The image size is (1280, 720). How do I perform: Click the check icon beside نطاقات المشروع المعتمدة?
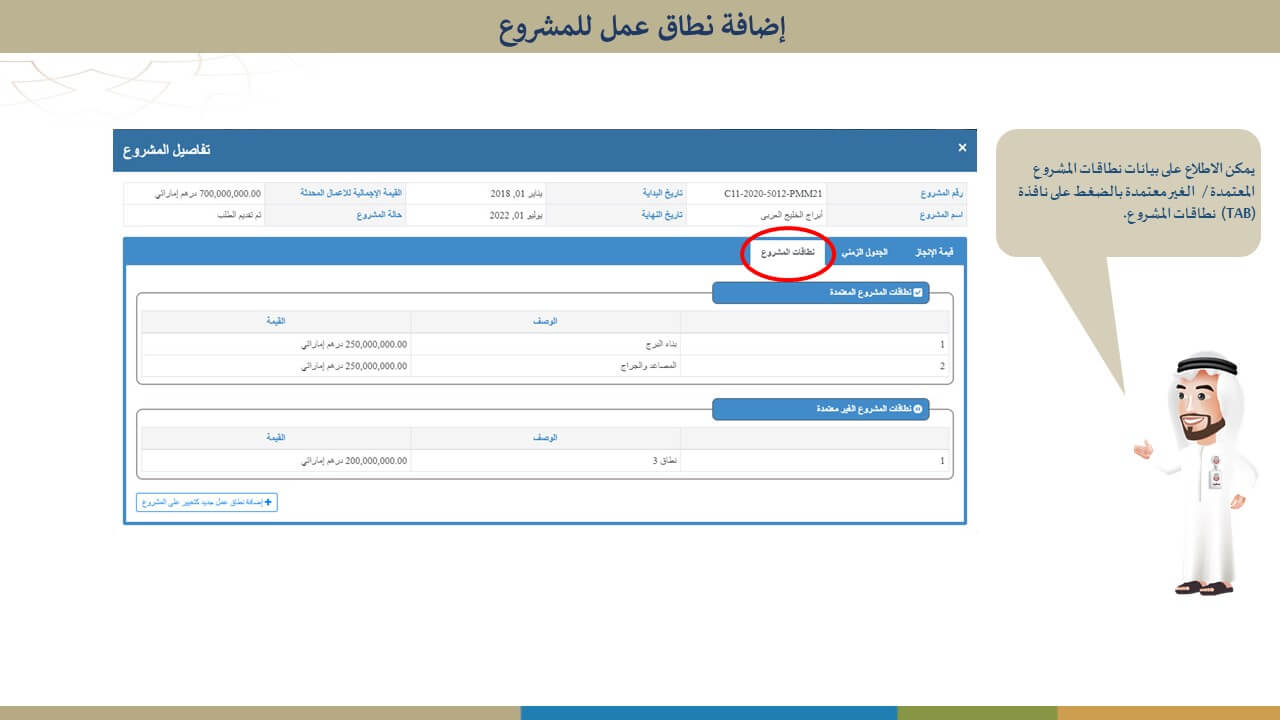[918, 293]
